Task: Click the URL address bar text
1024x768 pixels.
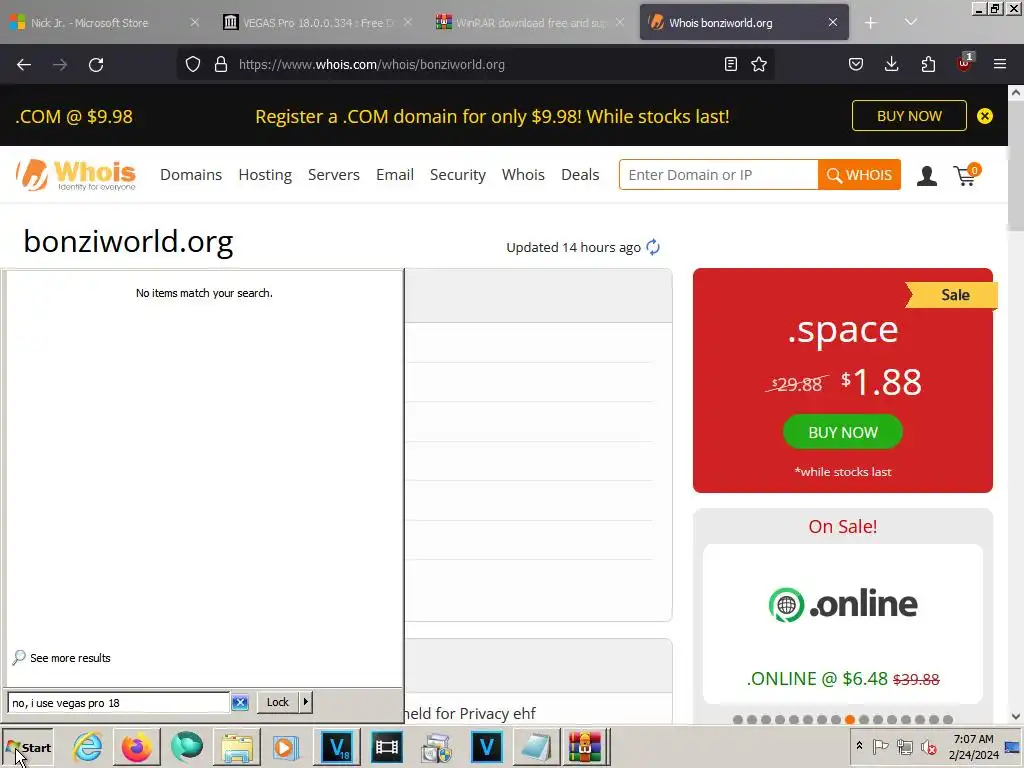Action: 372,64
